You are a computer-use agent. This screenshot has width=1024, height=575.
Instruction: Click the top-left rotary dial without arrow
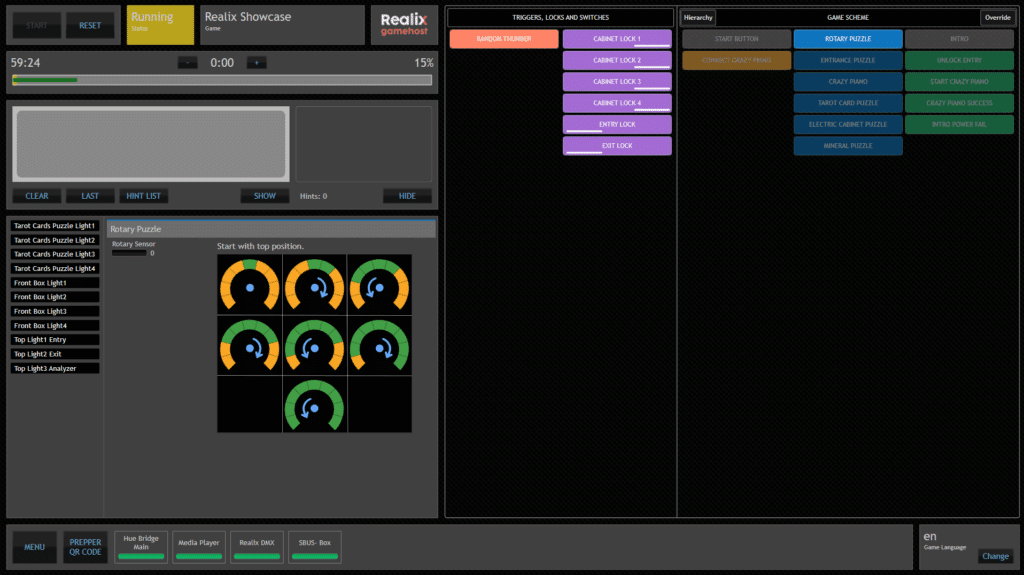click(250, 285)
